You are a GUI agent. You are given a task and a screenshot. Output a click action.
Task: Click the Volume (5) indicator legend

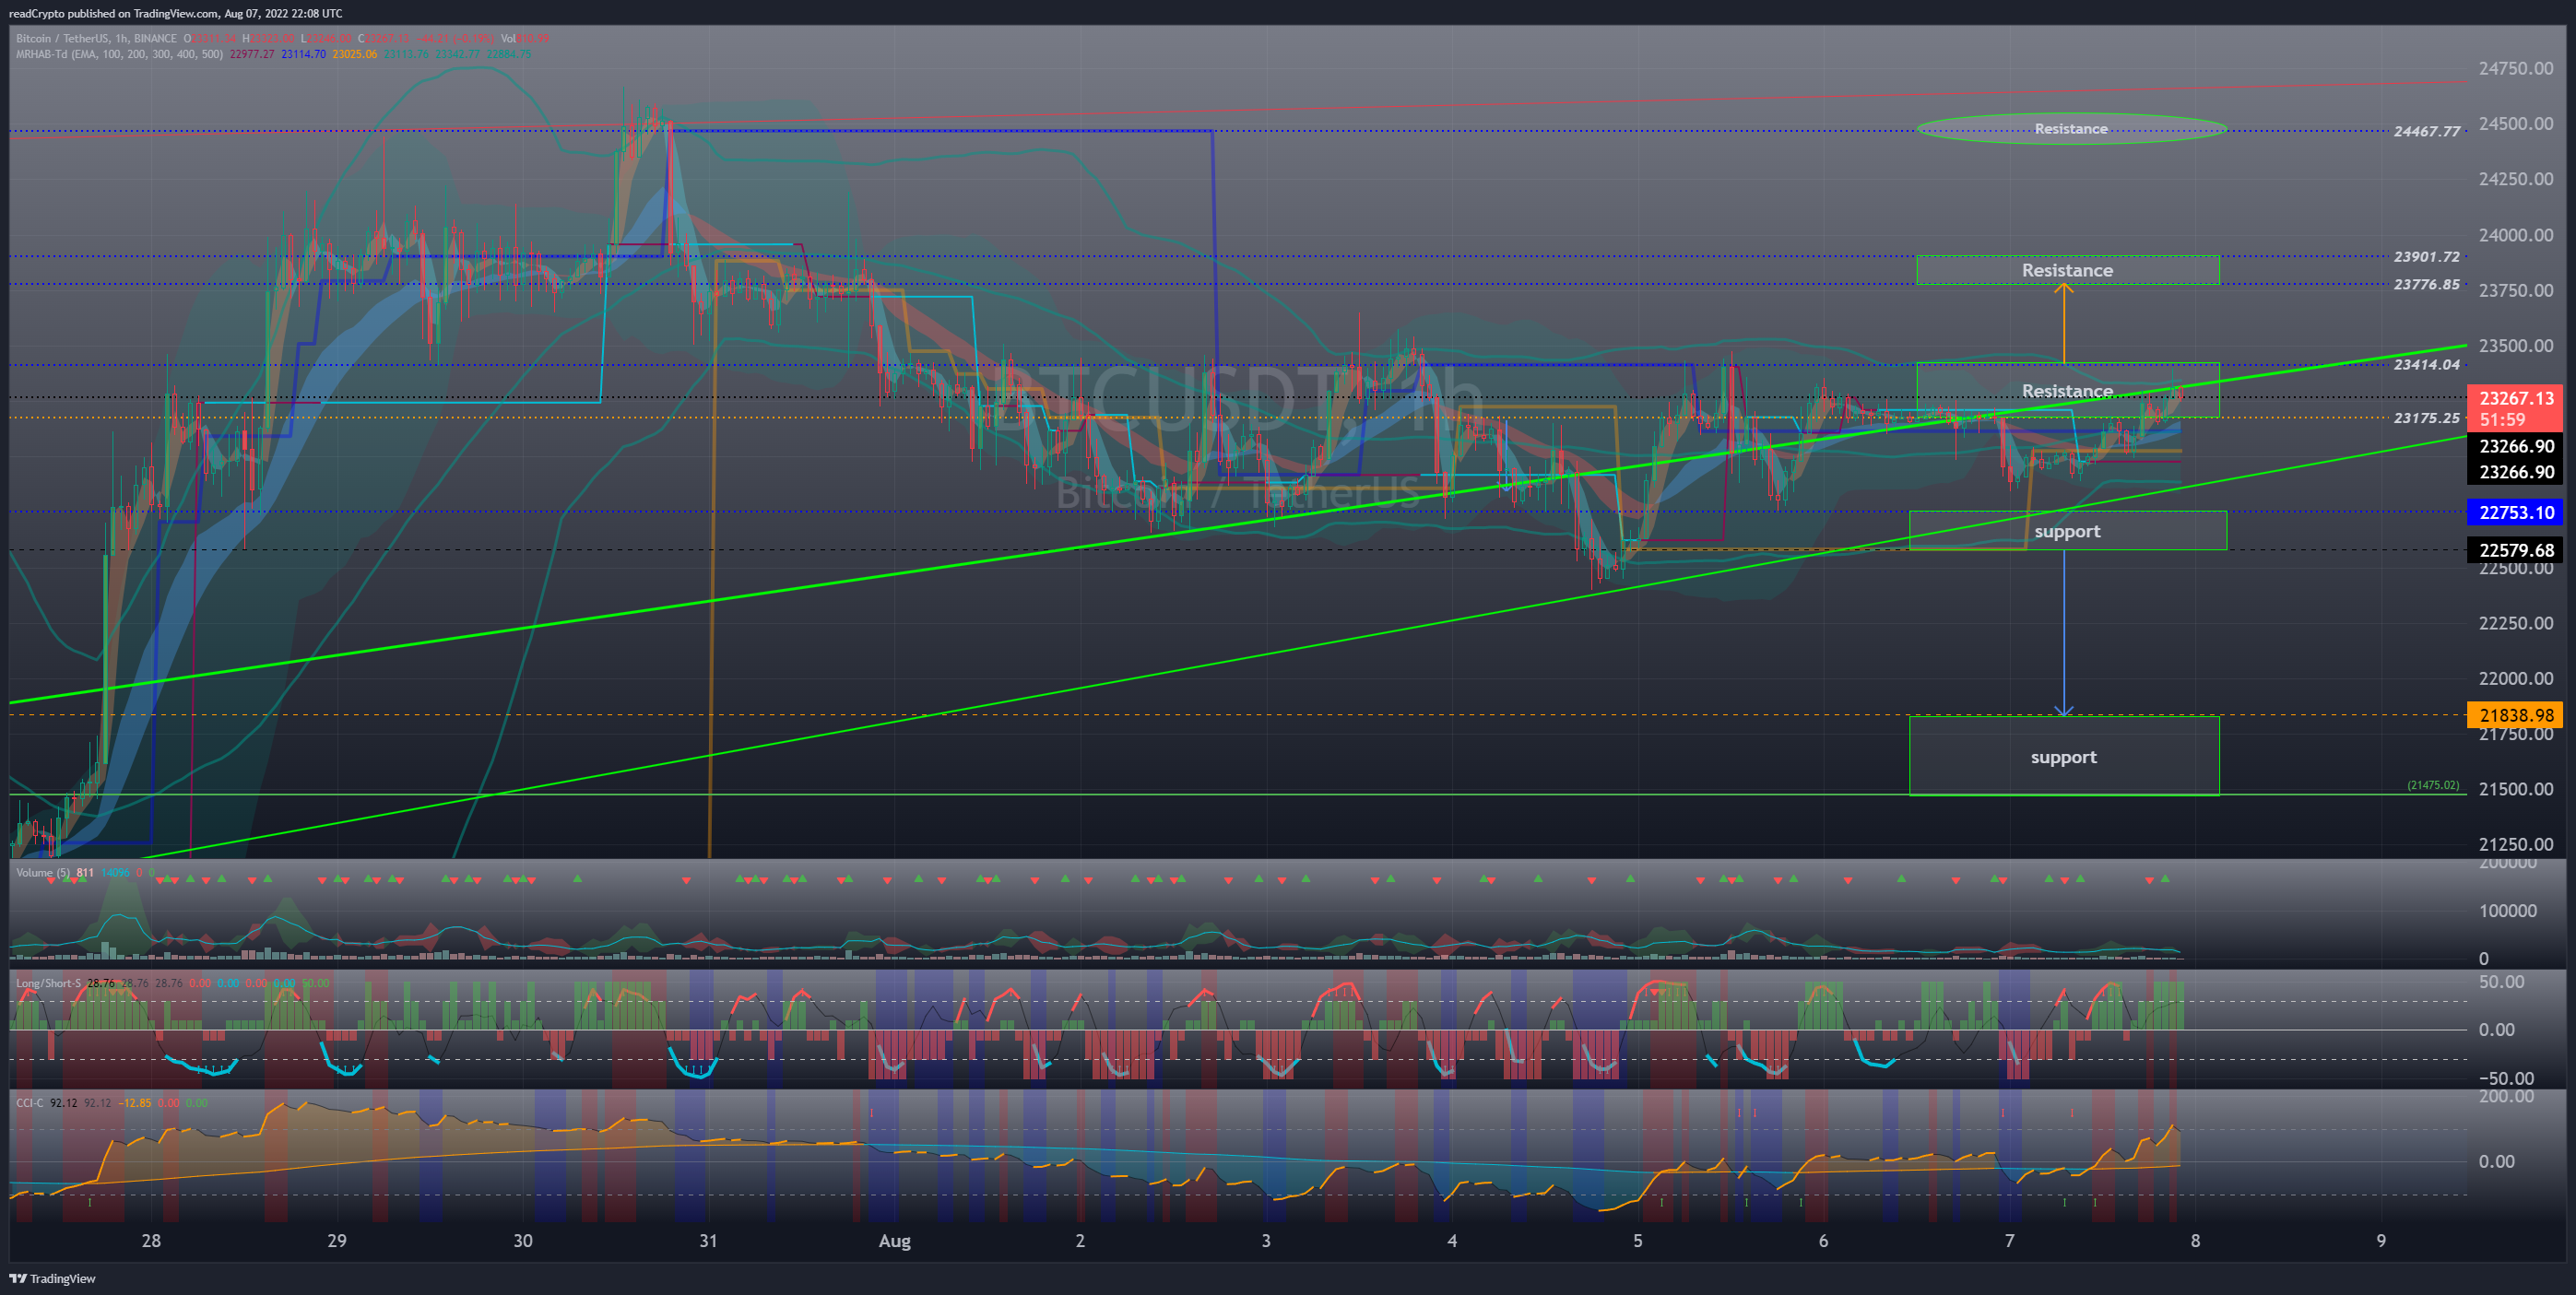43,873
